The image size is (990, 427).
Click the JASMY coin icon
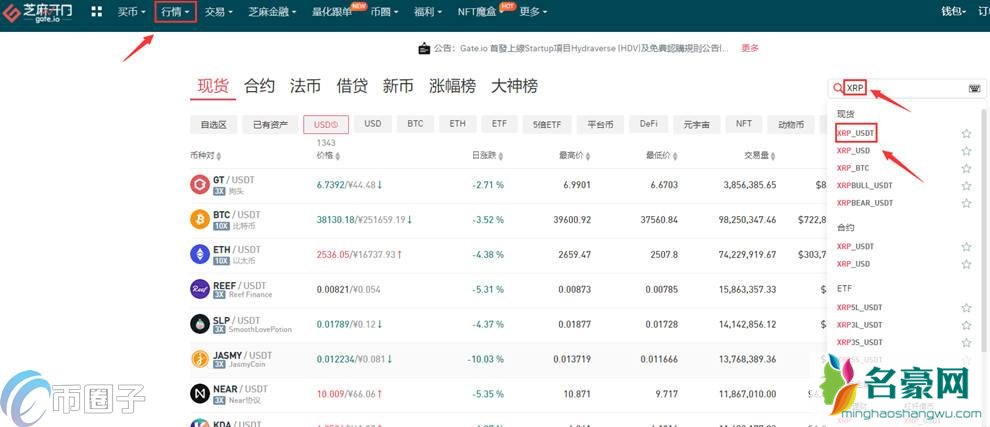point(200,359)
